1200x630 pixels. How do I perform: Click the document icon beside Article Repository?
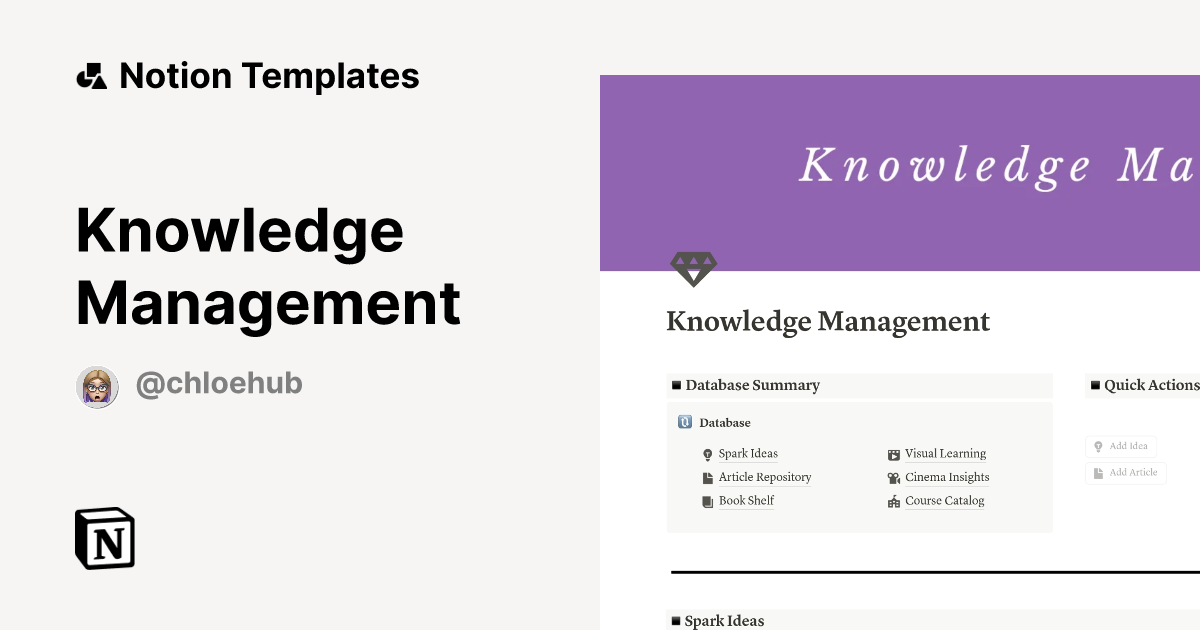[x=708, y=478]
